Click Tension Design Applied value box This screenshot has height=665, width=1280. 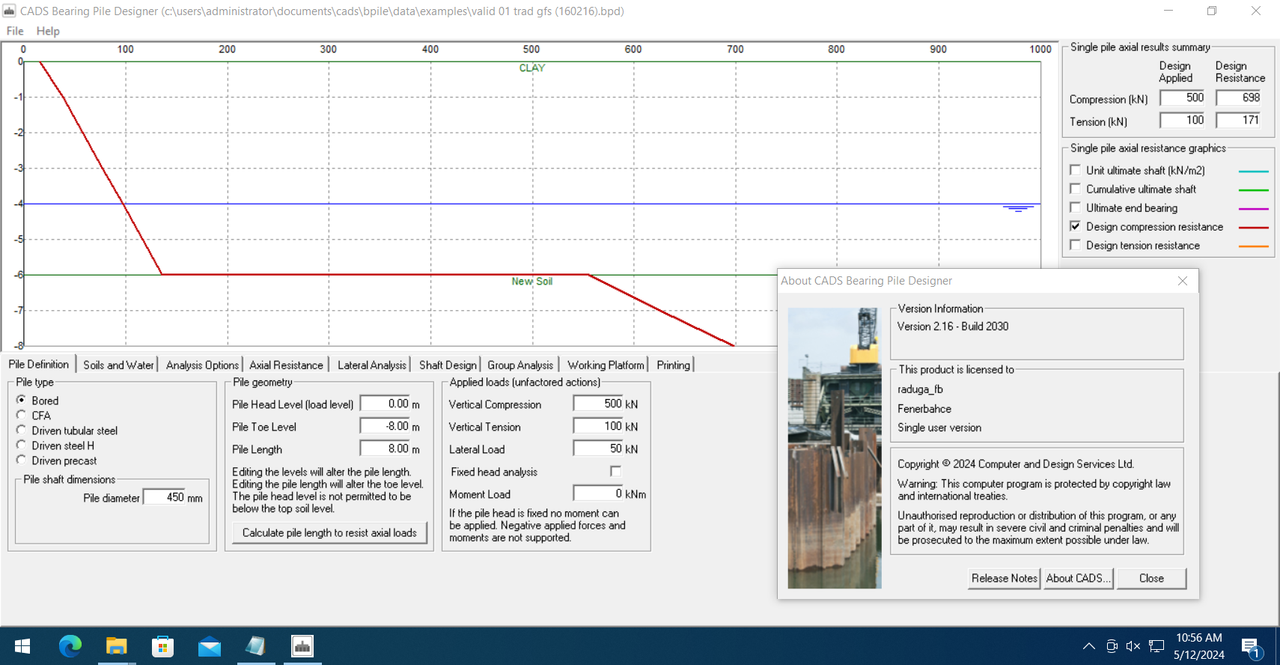[x=1183, y=120]
